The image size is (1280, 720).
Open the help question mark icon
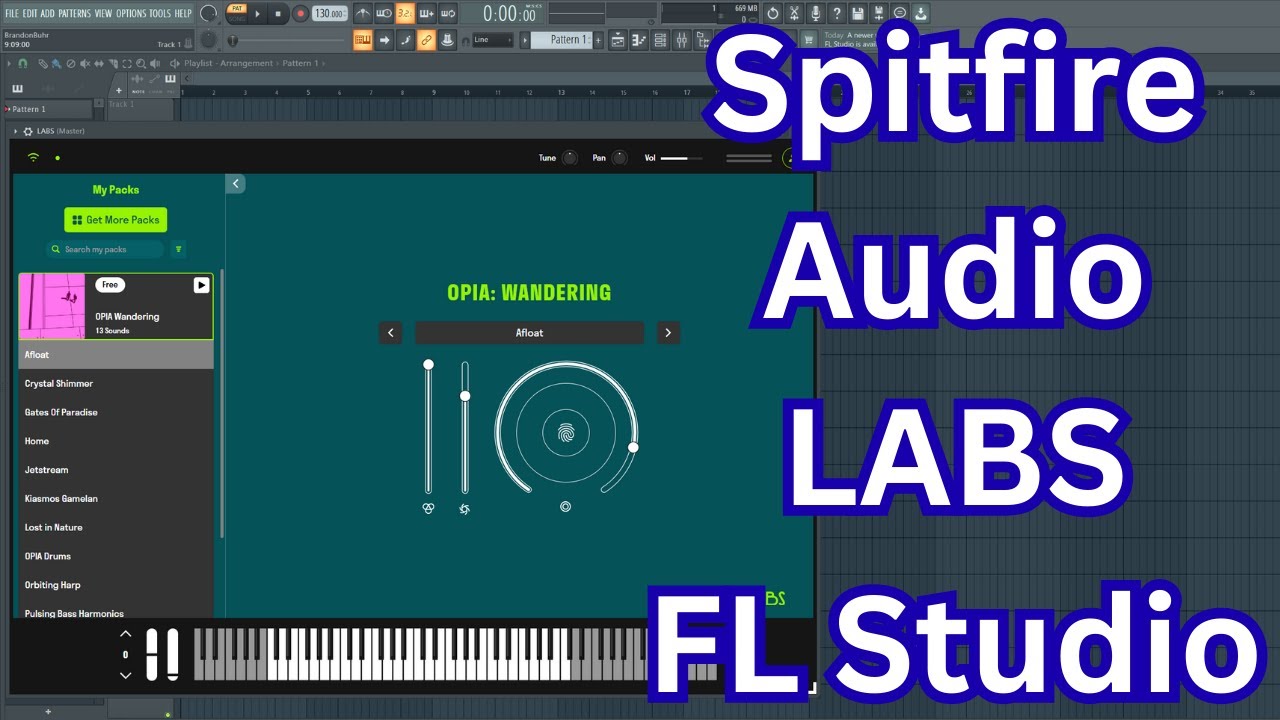click(837, 13)
